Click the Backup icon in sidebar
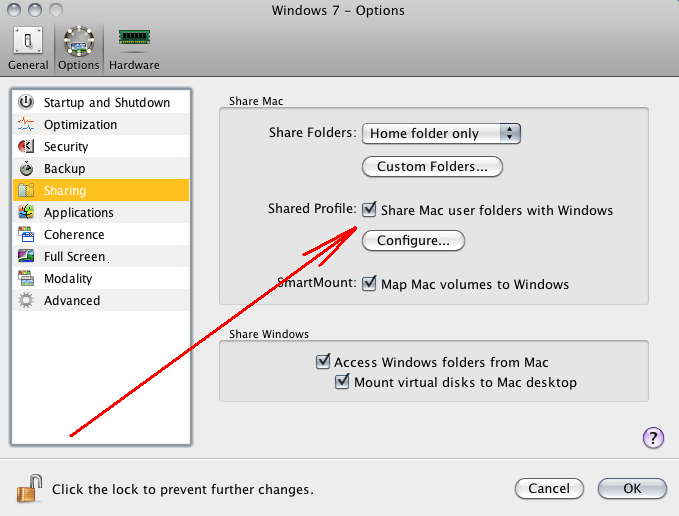The height and width of the screenshot is (516, 679). click(x=26, y=168)
